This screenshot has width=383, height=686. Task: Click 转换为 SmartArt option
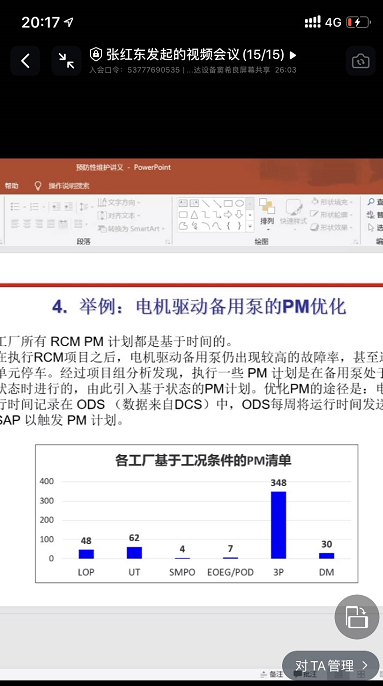131,228
